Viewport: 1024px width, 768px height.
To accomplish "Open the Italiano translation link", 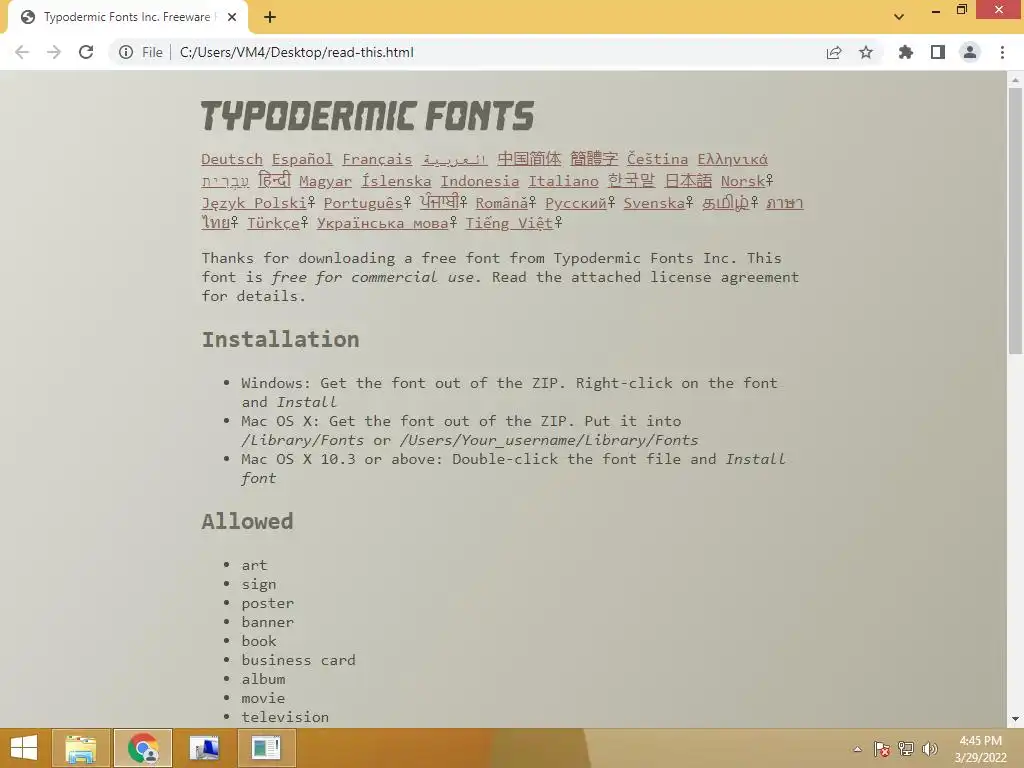I will point(564,181).
